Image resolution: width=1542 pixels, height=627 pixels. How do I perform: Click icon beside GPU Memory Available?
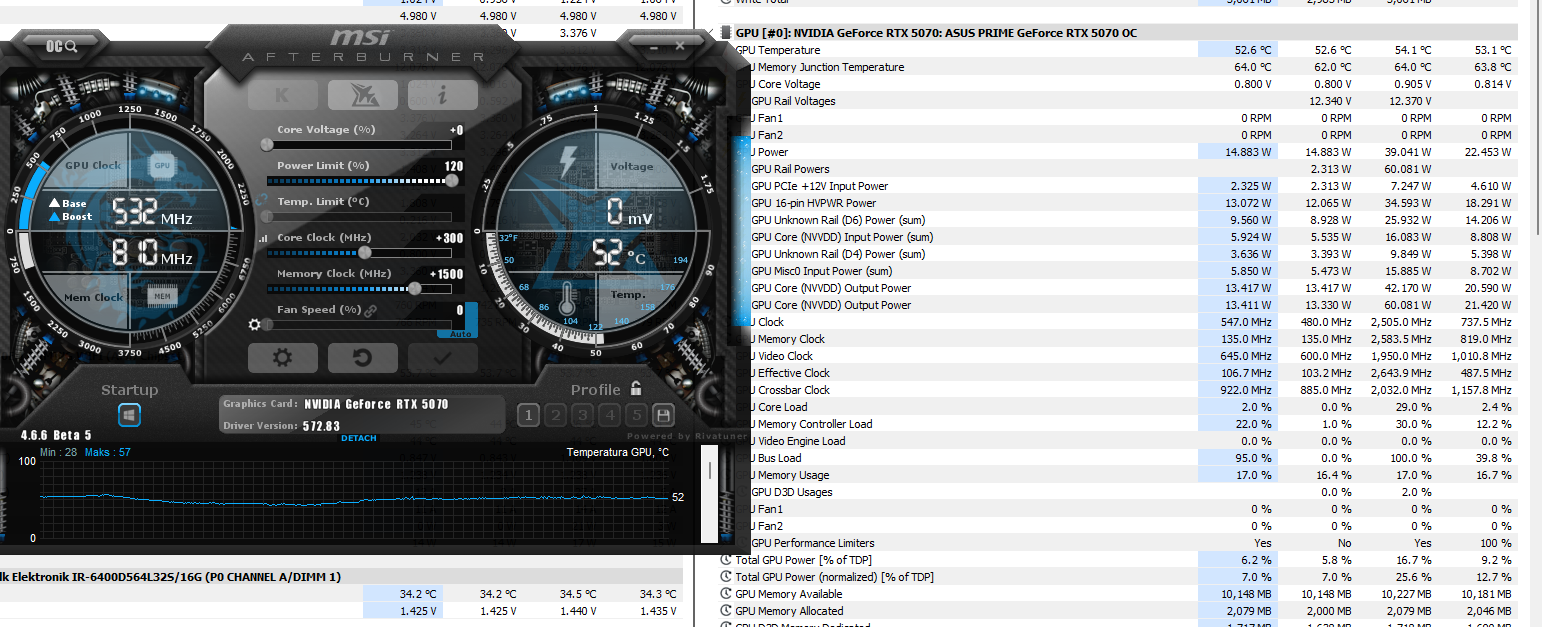click(726, 594)
